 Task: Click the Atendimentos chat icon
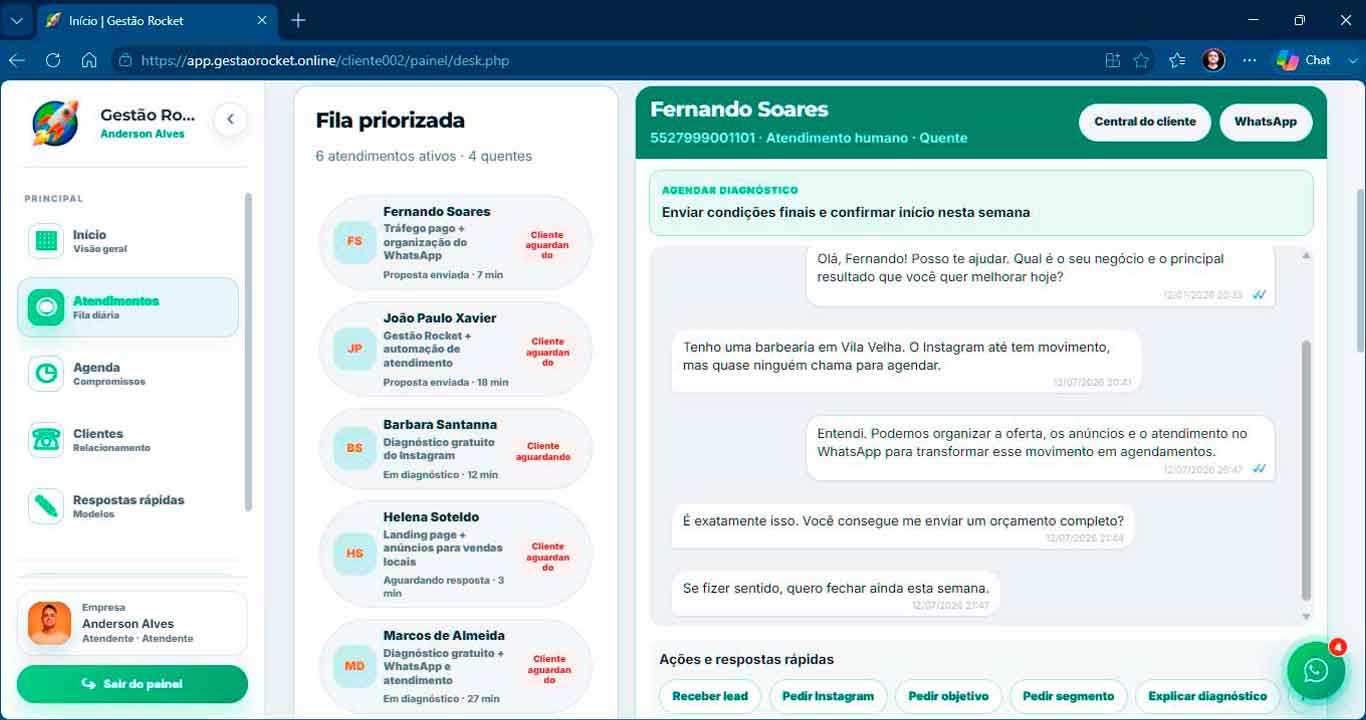pos(46,307)
